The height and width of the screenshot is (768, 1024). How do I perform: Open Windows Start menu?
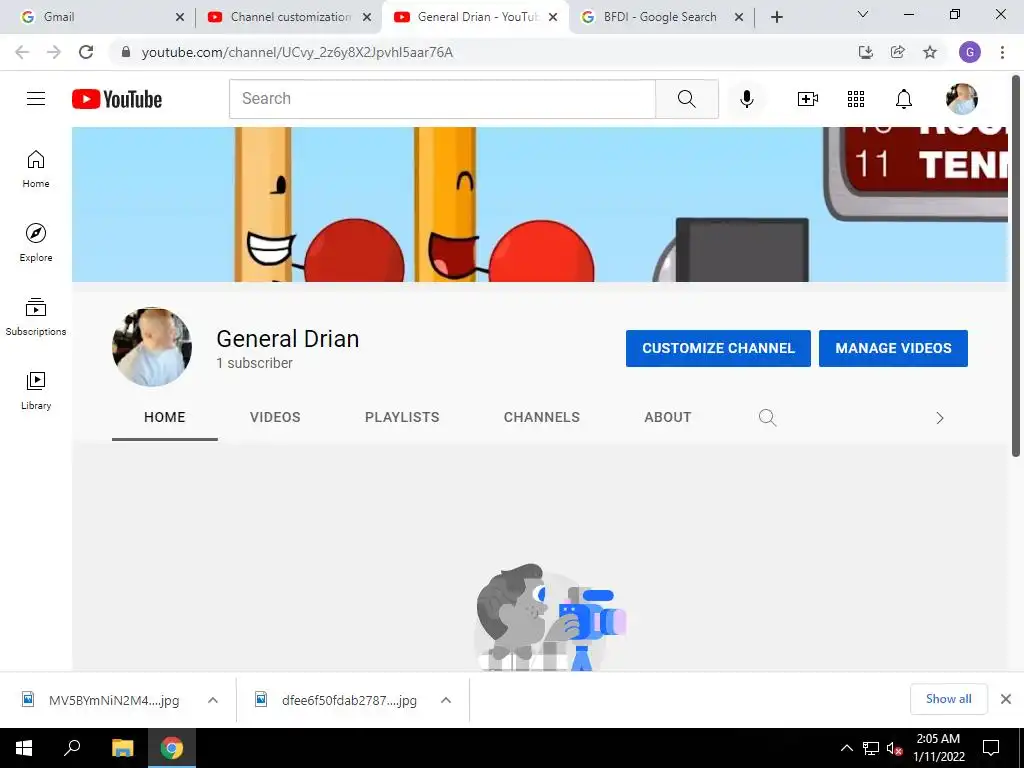[24, 748]
